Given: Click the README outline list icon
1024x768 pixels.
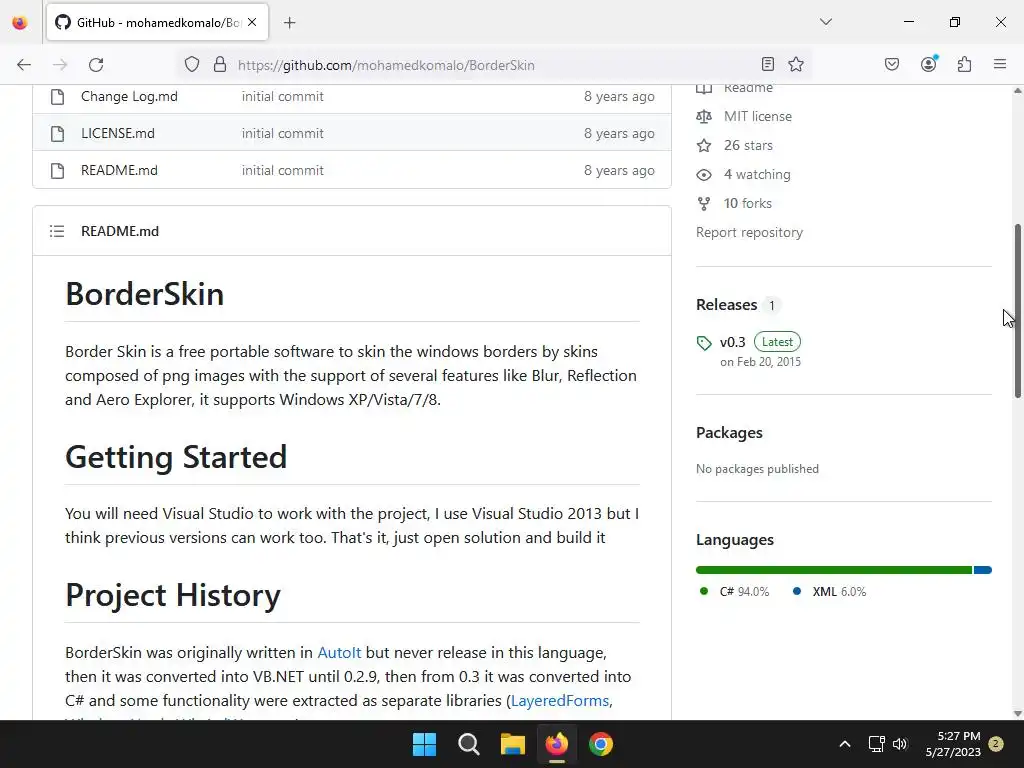Looking at the screenshot, I should [57, 231].
